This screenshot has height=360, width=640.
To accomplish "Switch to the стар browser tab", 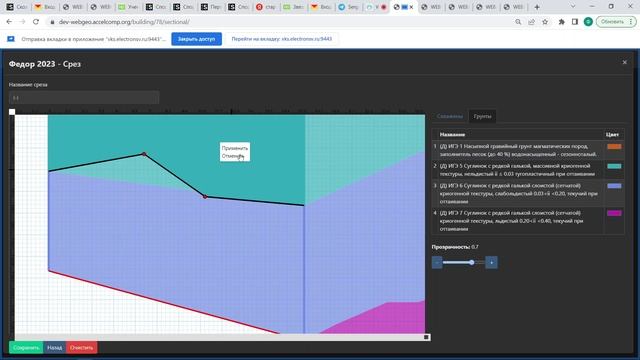I will click(267, 7).
